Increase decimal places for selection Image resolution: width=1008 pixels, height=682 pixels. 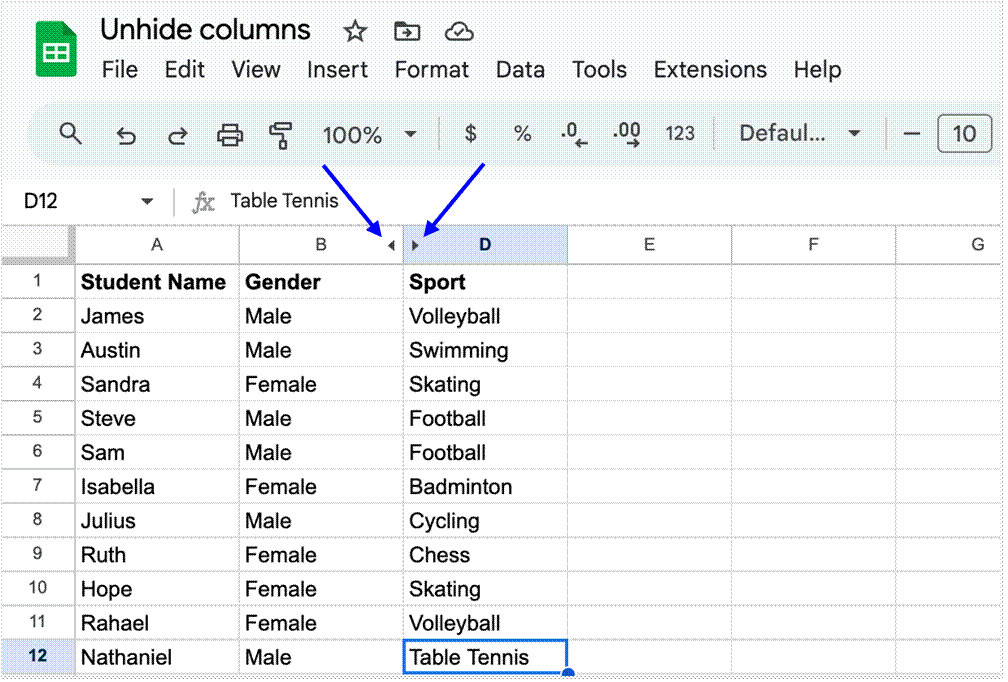pyautogui.click(x=625, y=133)
